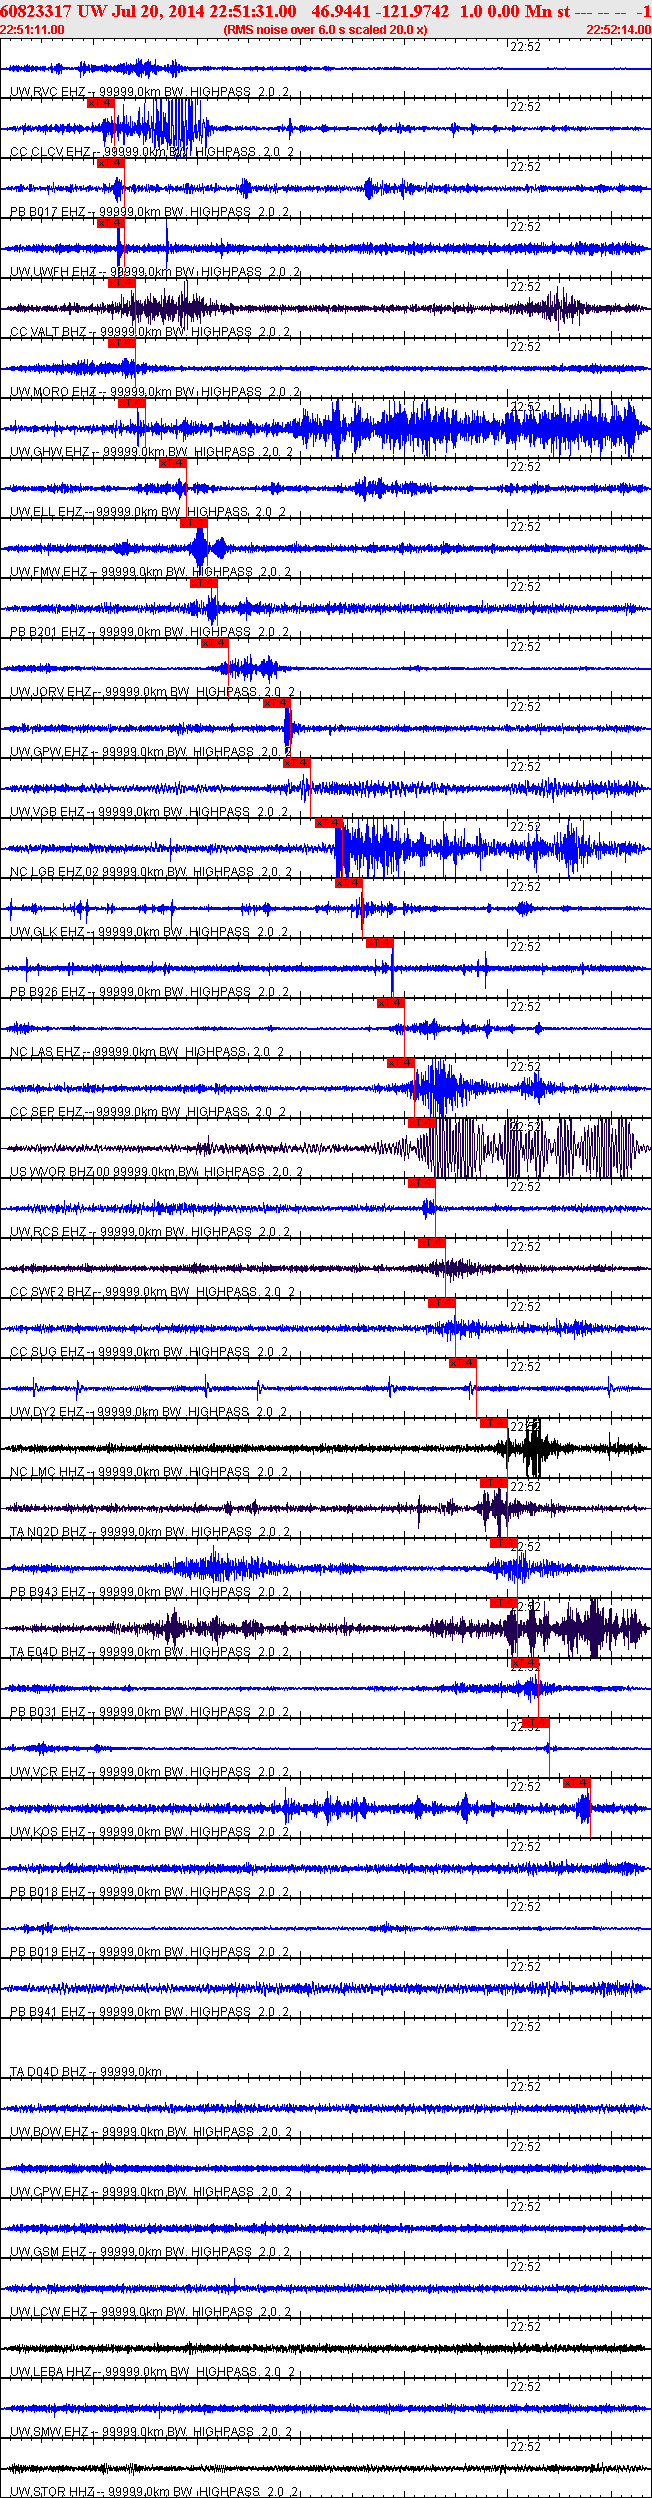Select the pick marker on the UW.FMW waveform

coord(194,523)
